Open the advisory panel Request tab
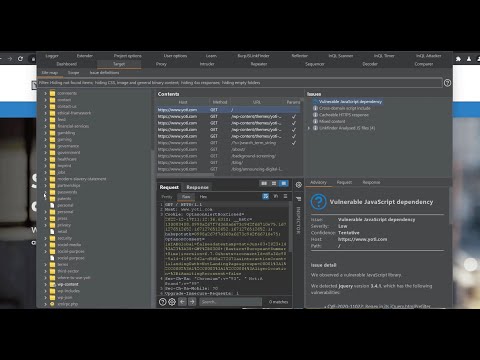480x360 pixels. click(x=344, y=182)
